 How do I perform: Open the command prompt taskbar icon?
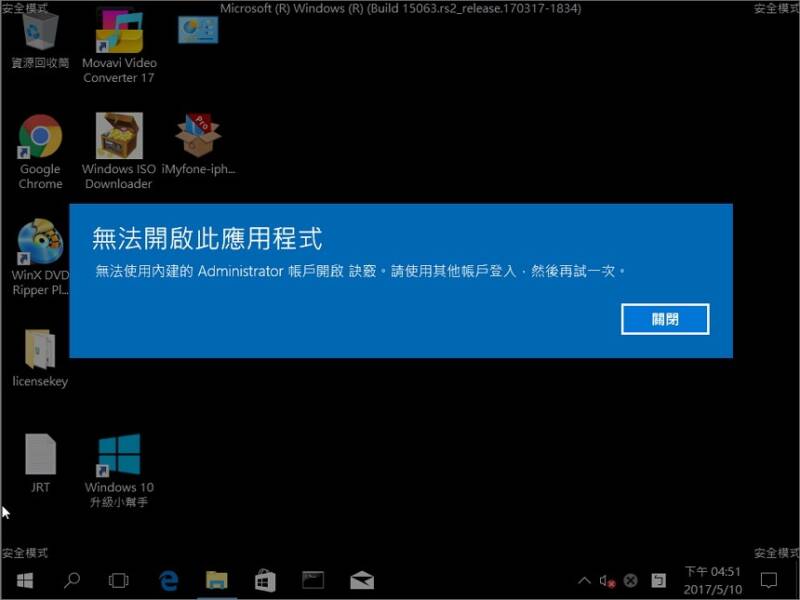(x=313, y=581)
